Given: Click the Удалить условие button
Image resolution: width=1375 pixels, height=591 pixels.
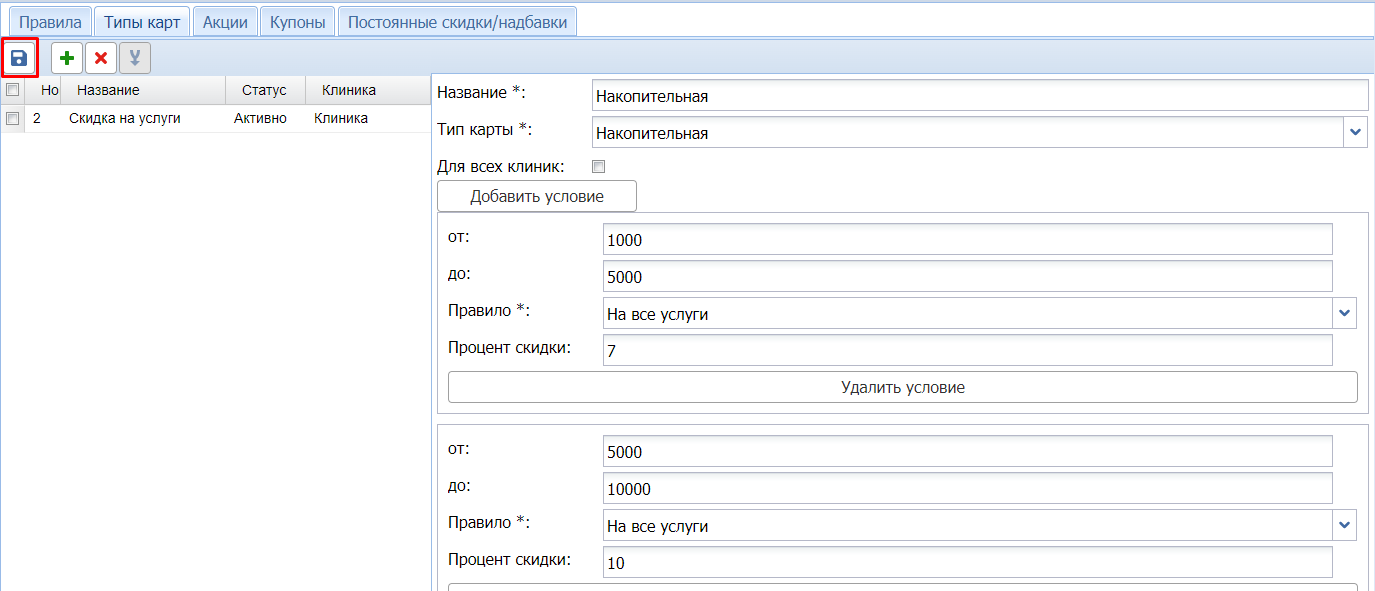Looking at the screenshot, I should [902, 387].
